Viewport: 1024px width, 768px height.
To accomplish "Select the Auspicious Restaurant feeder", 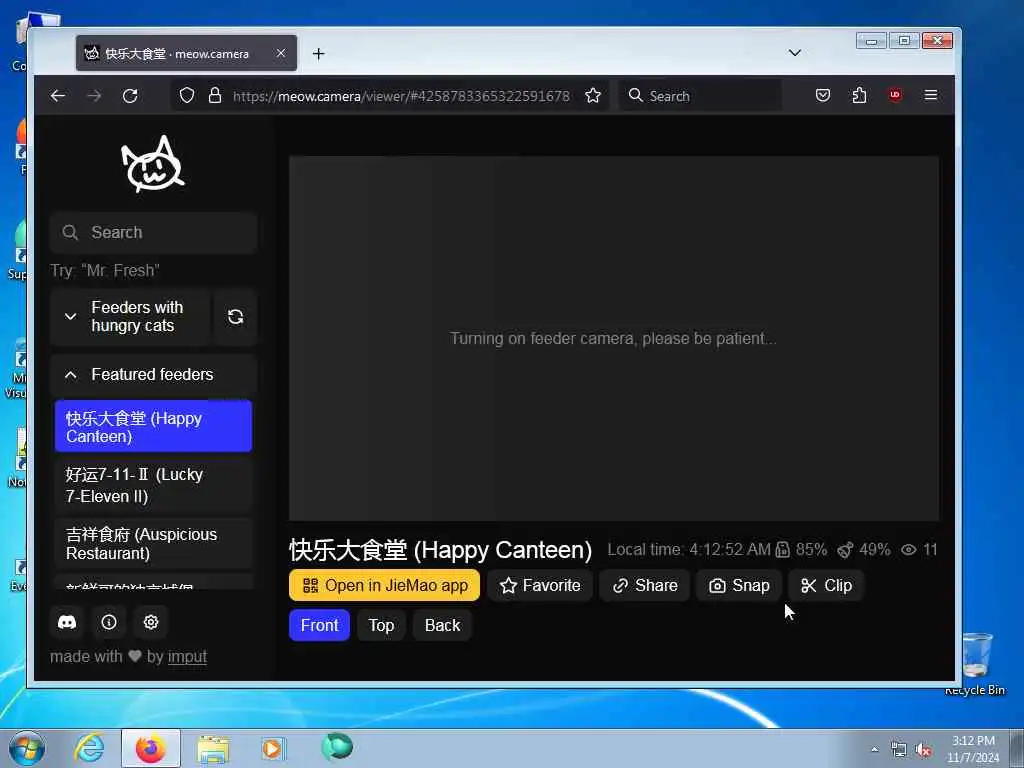I will click(153, 544).
